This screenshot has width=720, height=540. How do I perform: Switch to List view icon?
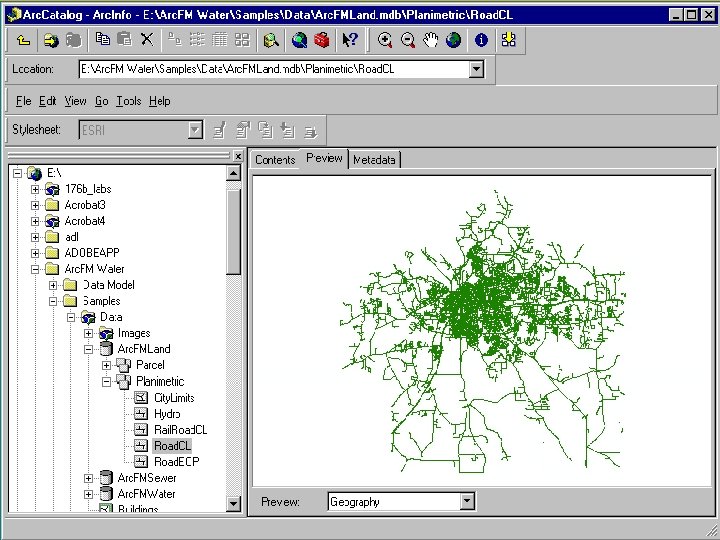coord(197,40)
